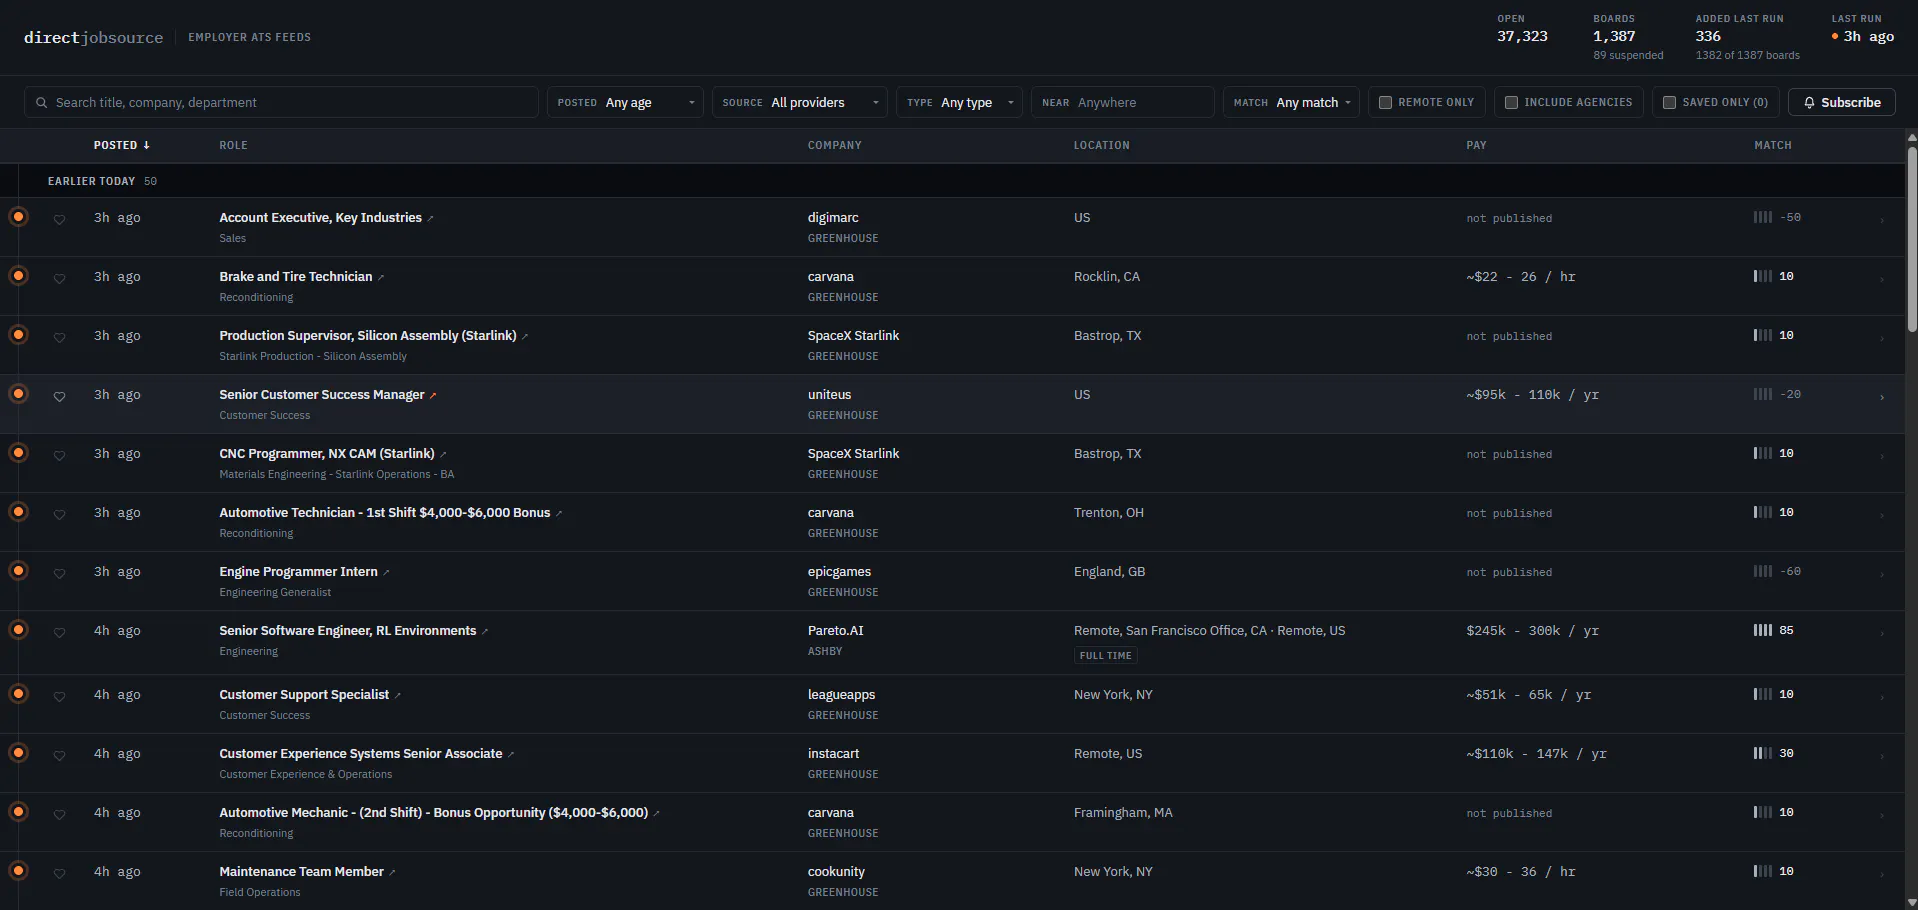Expand row chevron for digimarc Account Executive
Screen dimensions: 1918x910
(x=1882, y=220)
